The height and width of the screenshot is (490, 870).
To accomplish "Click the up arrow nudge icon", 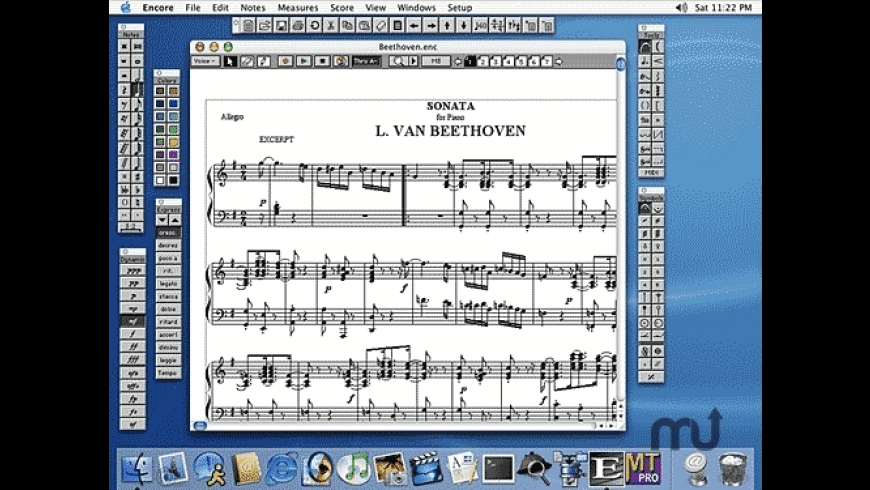I will tap(447, 26).
